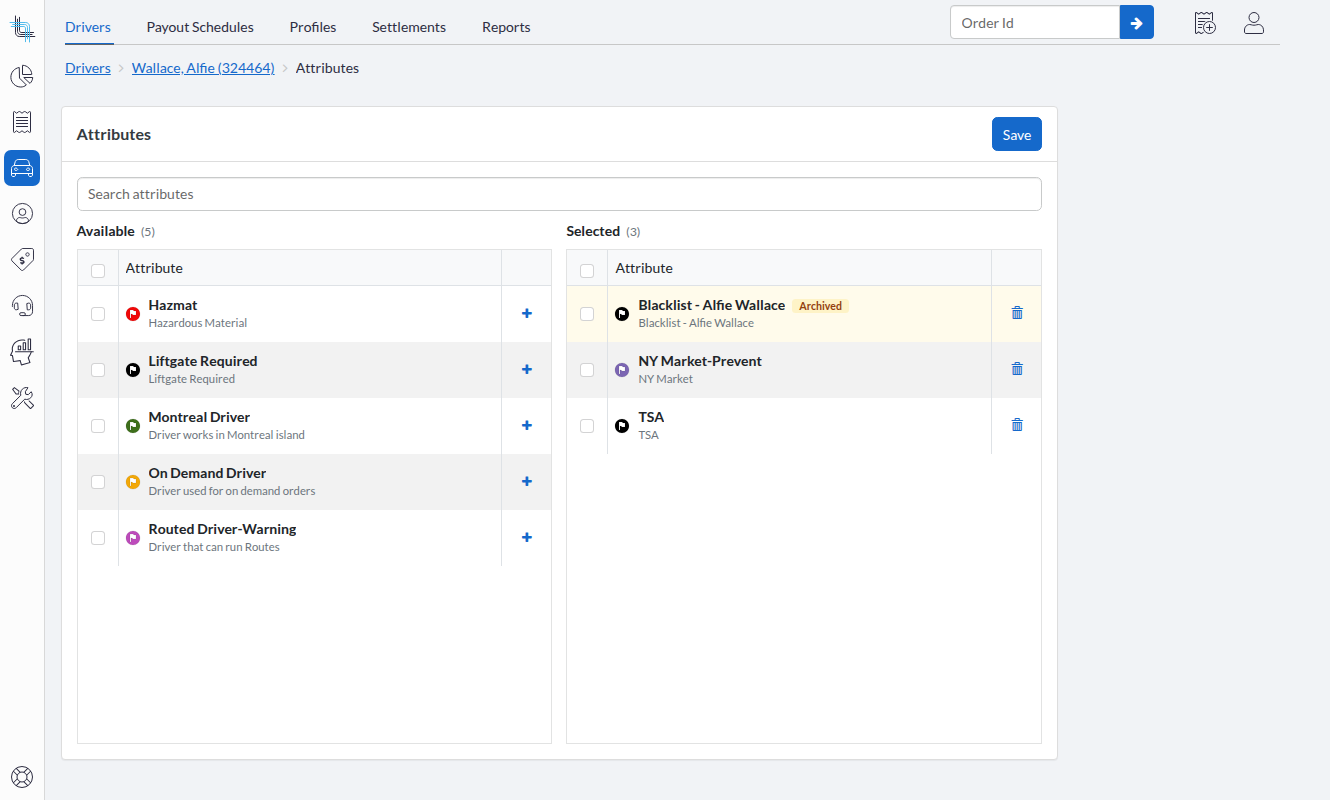The image size is (1330, 800).
Task: Click Attribute header in Selected table
Action: tap(644, 268)
